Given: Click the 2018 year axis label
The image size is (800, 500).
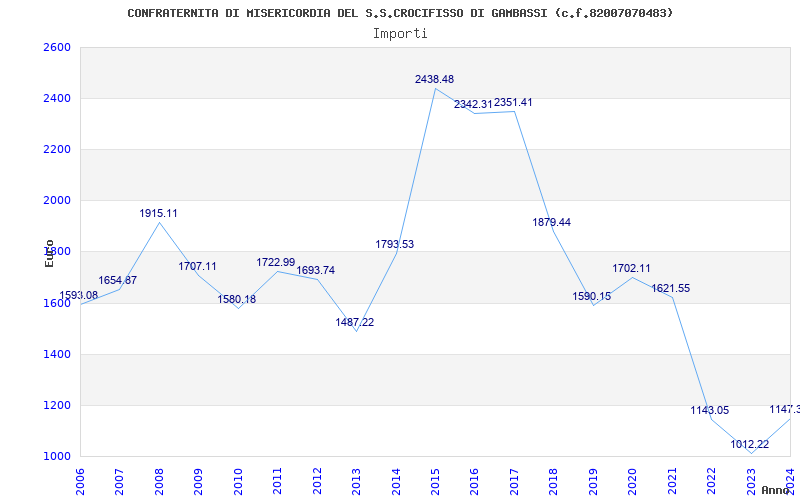Looking at the screenshot, I should pyautogui.click(x=554, y=481).
